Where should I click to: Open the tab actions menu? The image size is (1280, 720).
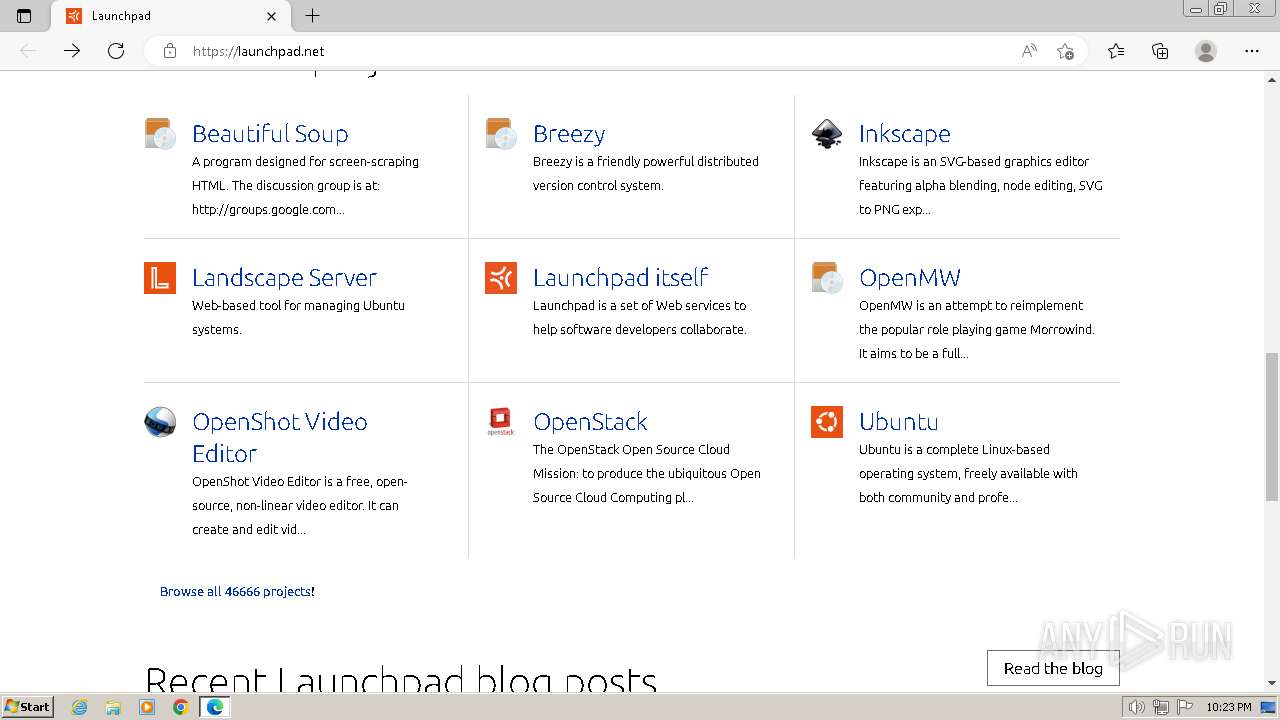coord(24,16)
